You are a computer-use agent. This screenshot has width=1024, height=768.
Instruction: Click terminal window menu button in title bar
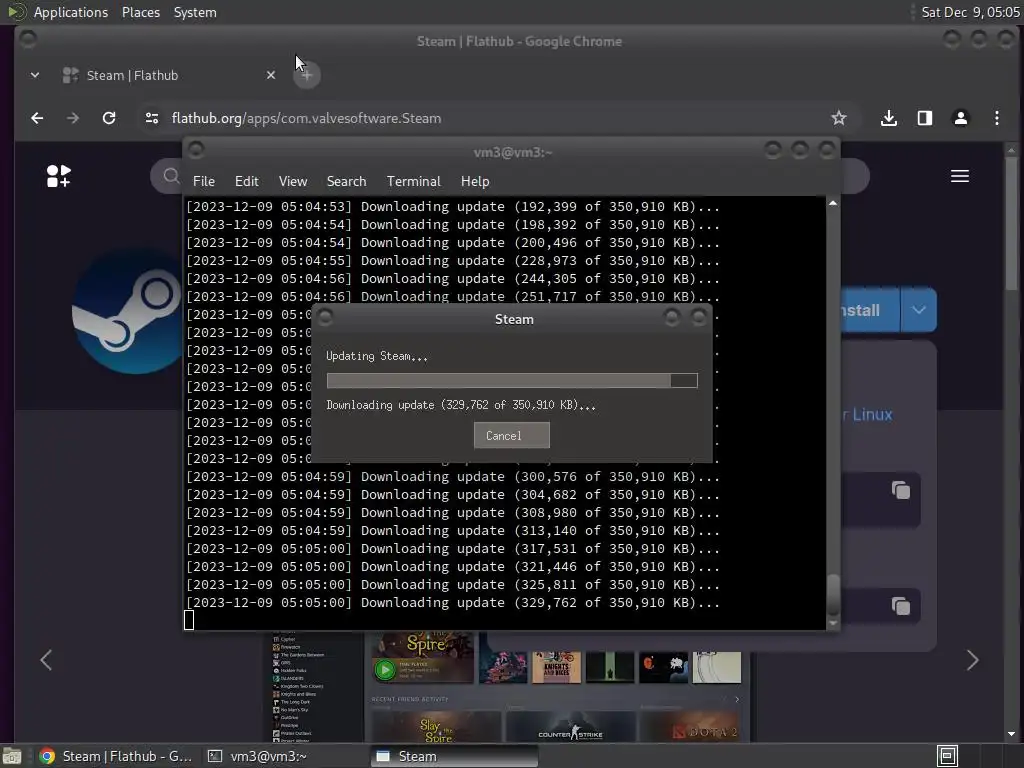[x=196, y=150]
